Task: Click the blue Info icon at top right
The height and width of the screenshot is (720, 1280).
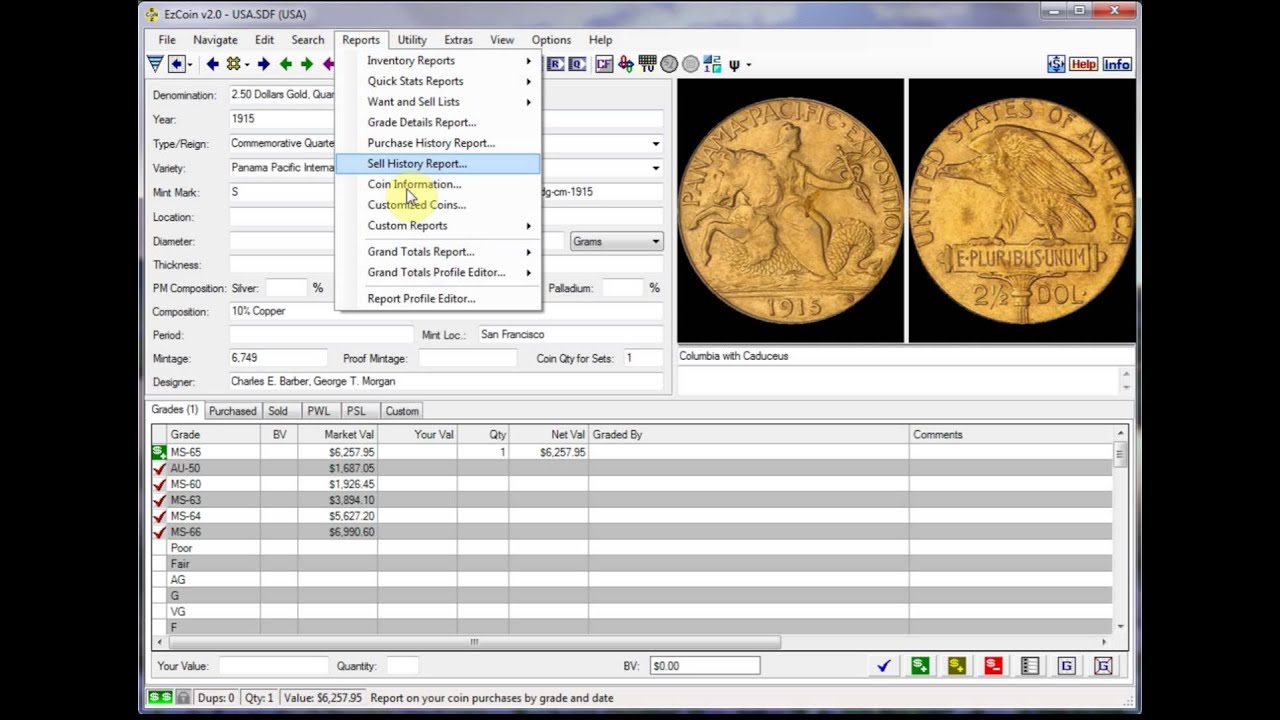Action: point(1117,64)
